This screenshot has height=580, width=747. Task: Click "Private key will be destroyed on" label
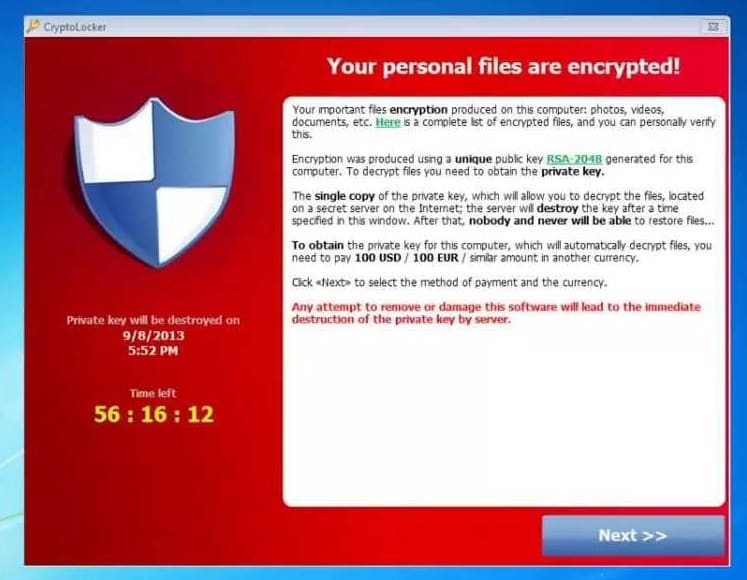[153, 320]
